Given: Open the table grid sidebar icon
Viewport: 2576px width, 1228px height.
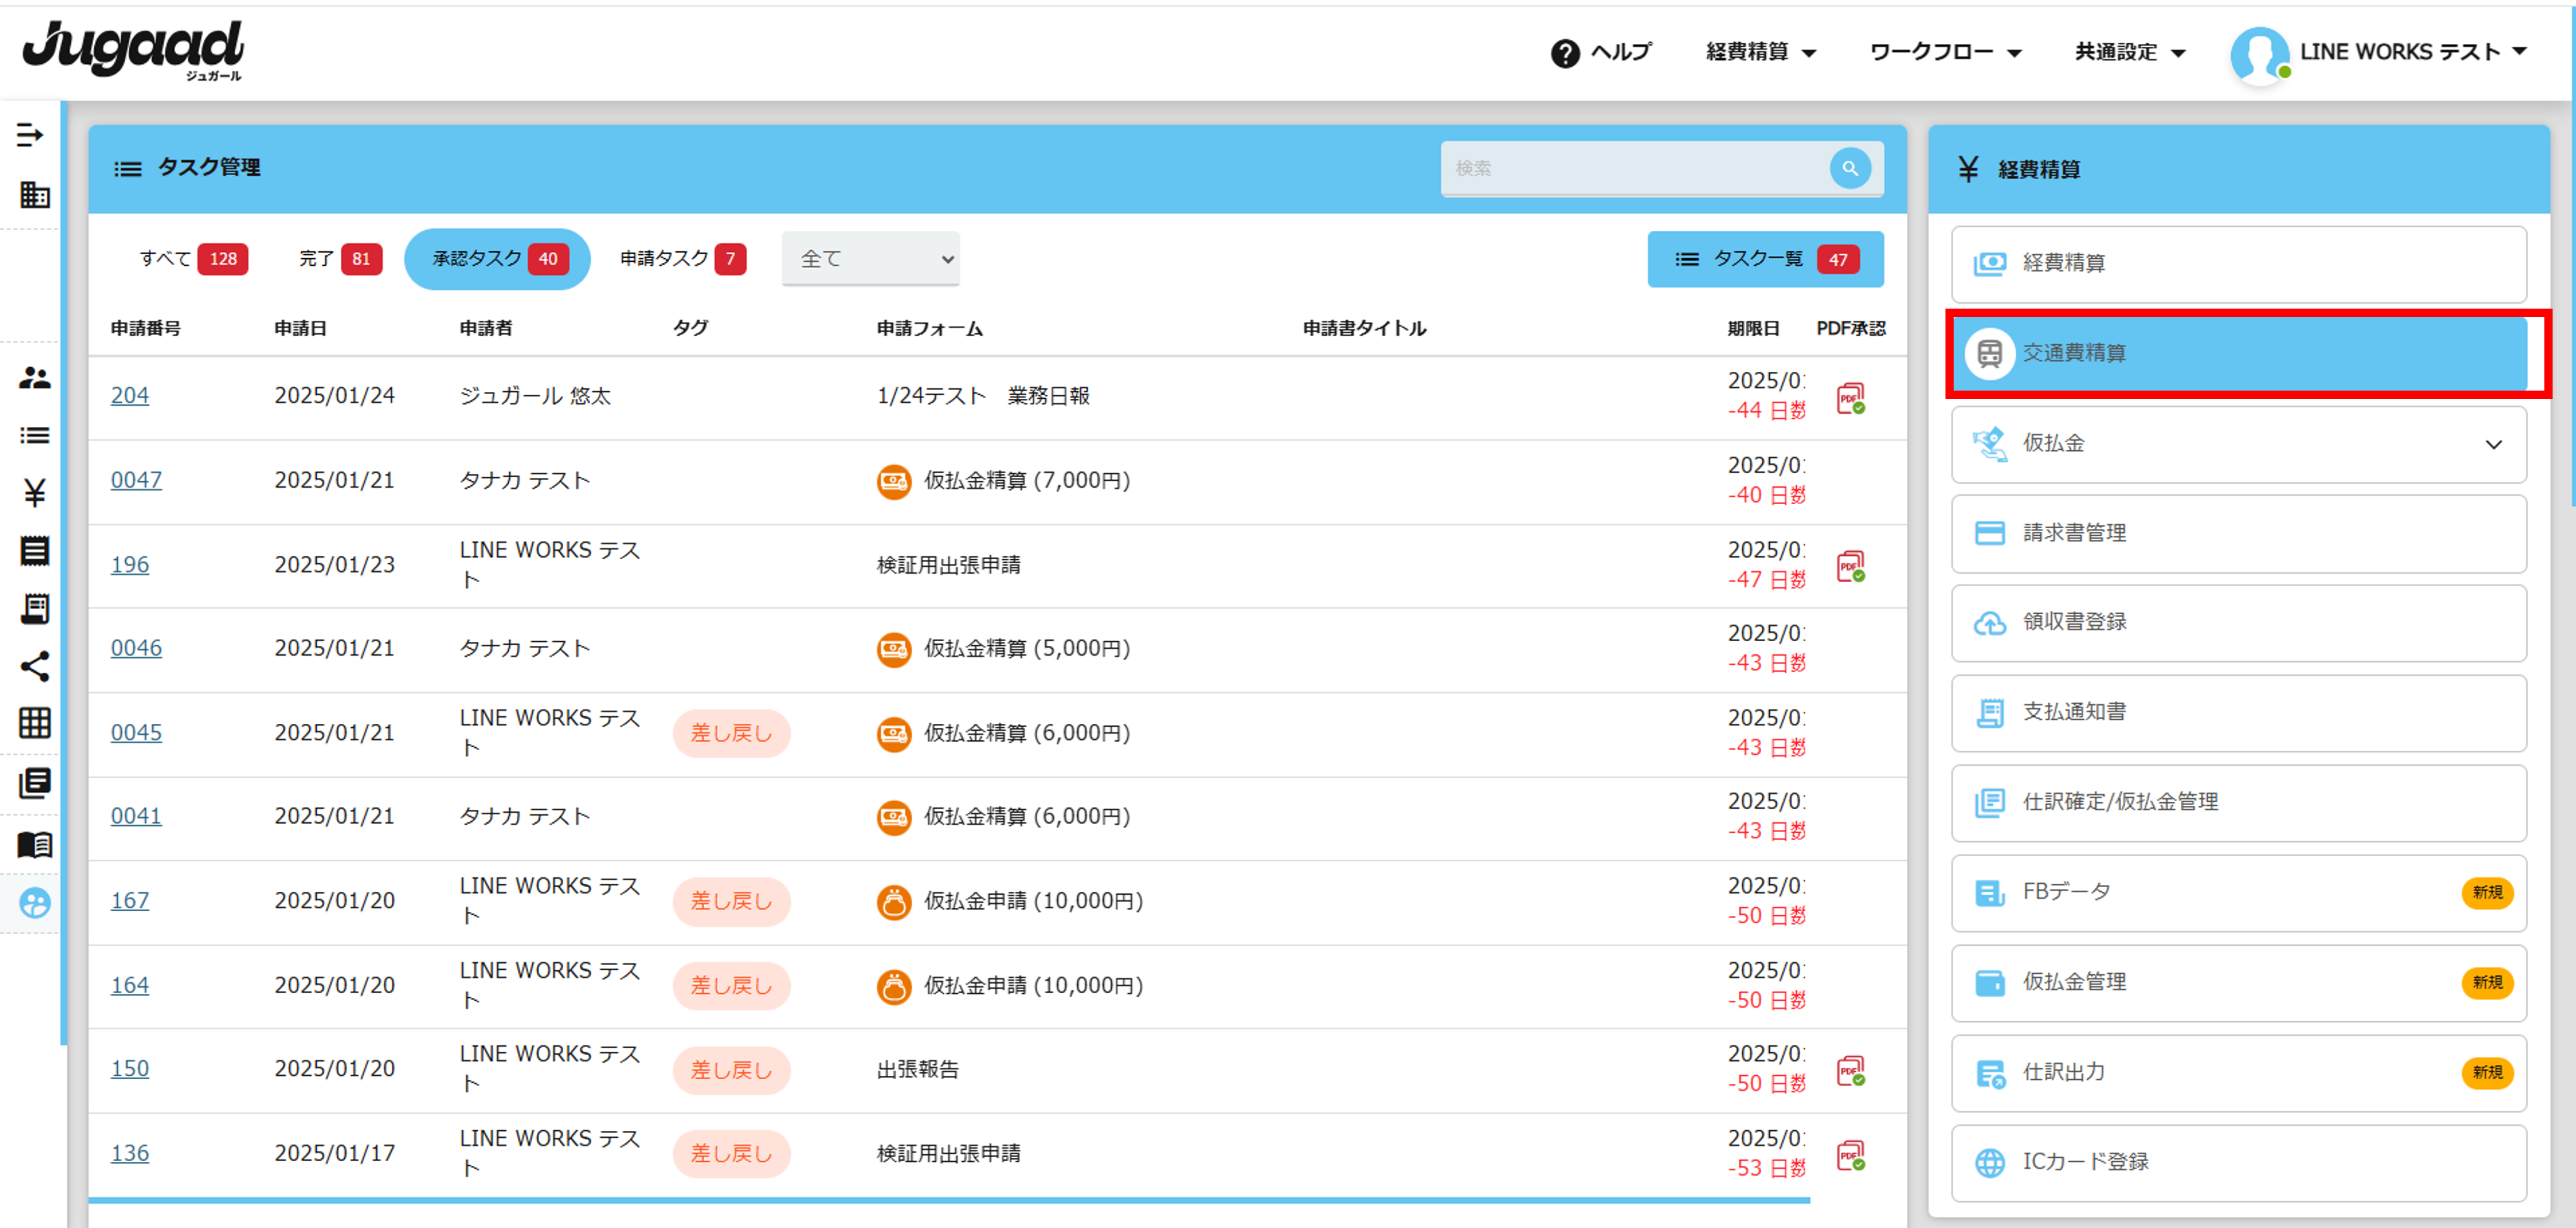Looking at the screenshot, I should coord(34,723).
